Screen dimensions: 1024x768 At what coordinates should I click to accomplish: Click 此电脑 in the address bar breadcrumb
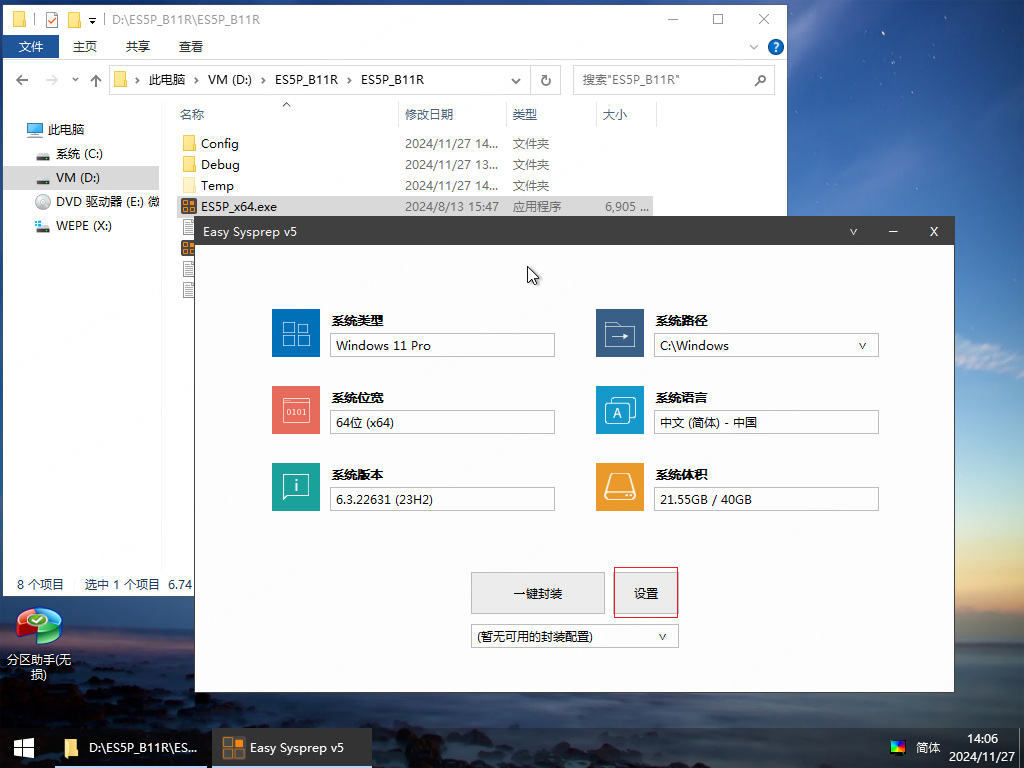coord(167,80)
